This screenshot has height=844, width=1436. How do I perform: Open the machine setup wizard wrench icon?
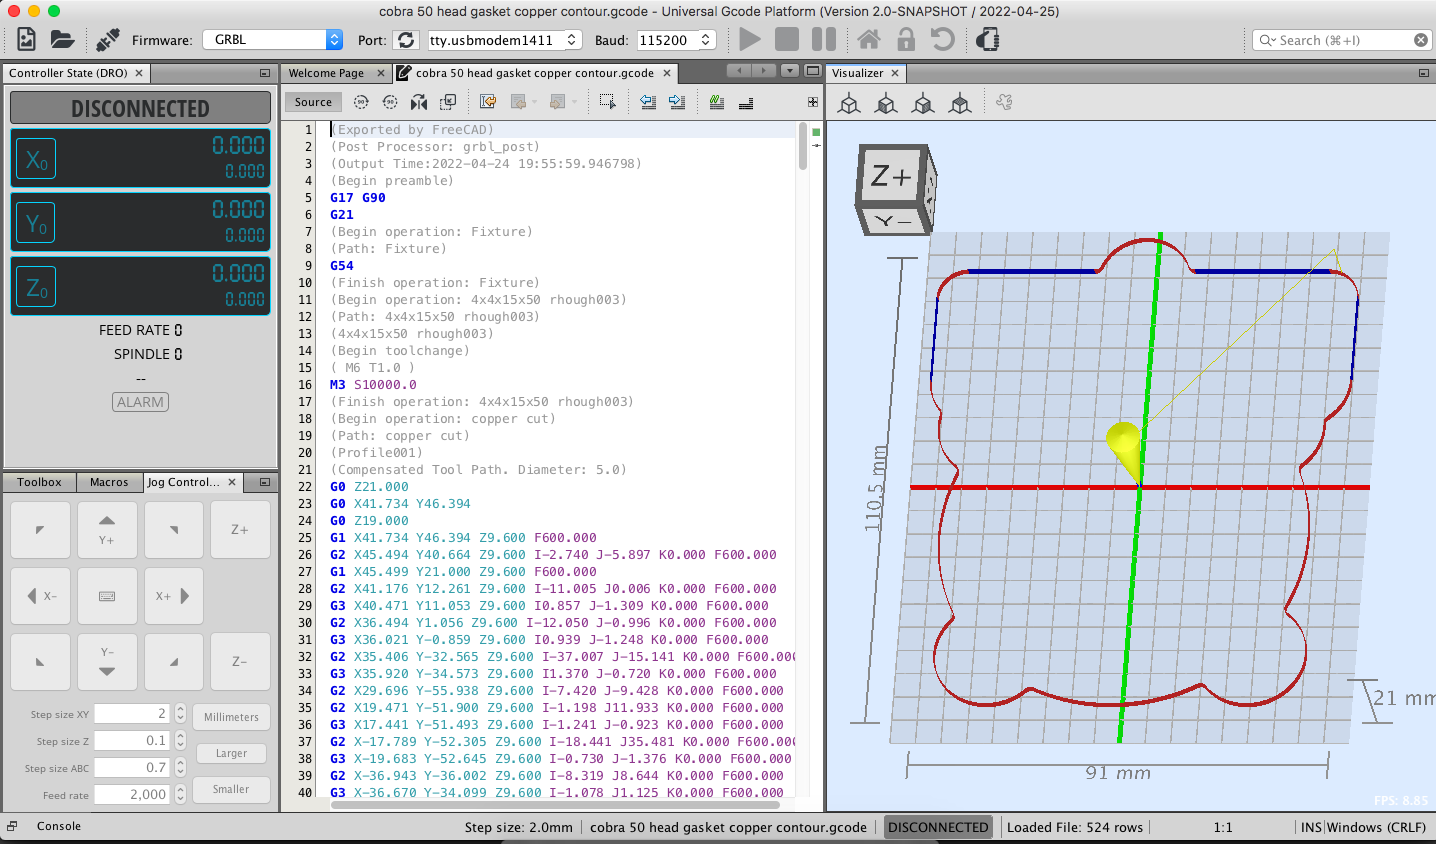pyautogui.click(x=108, y=39)
